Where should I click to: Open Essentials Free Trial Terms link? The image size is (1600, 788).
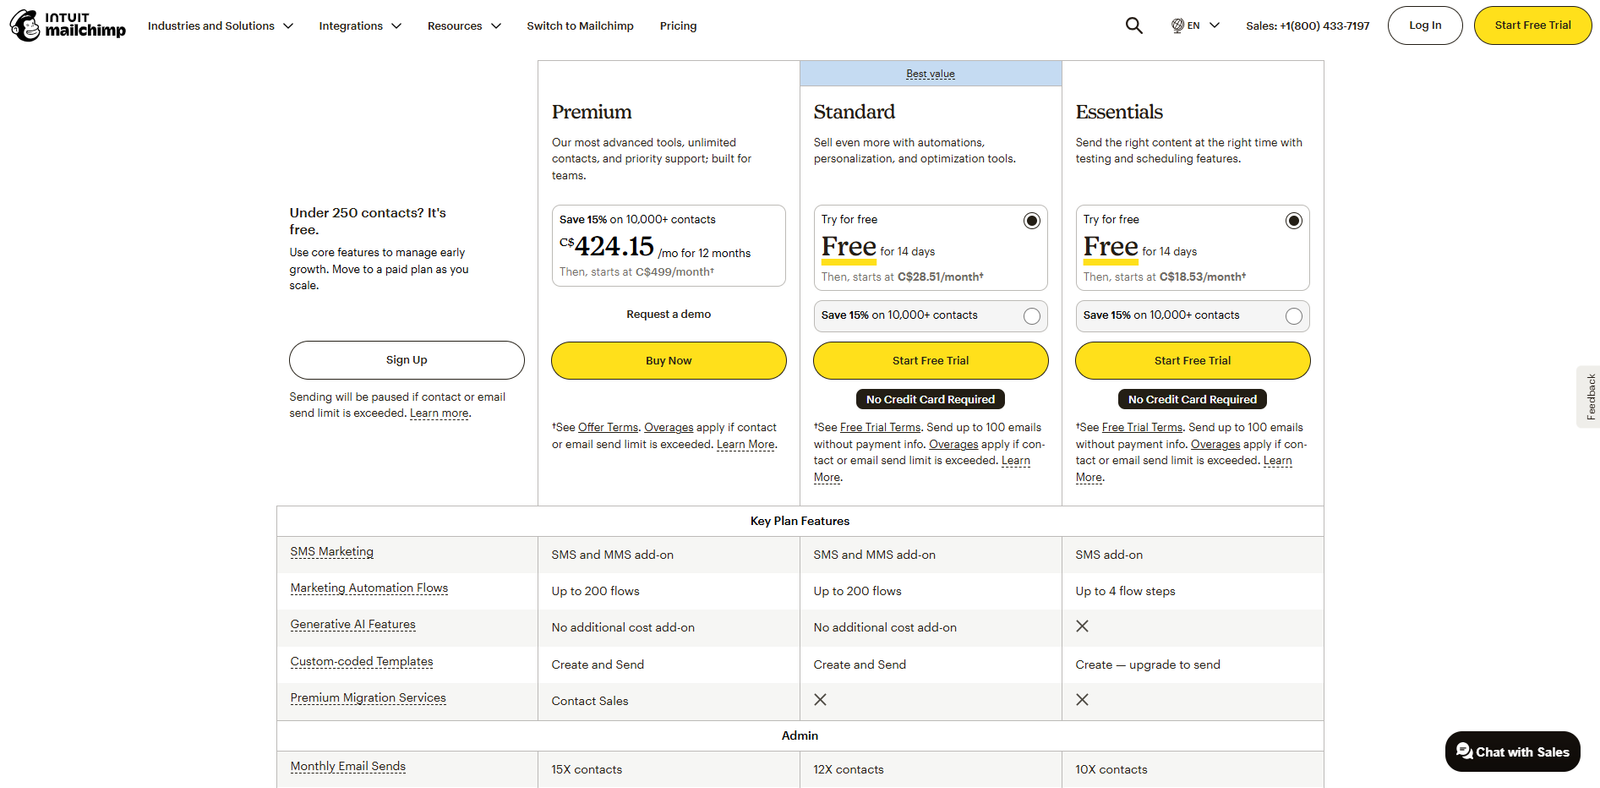pos(1142,427)
